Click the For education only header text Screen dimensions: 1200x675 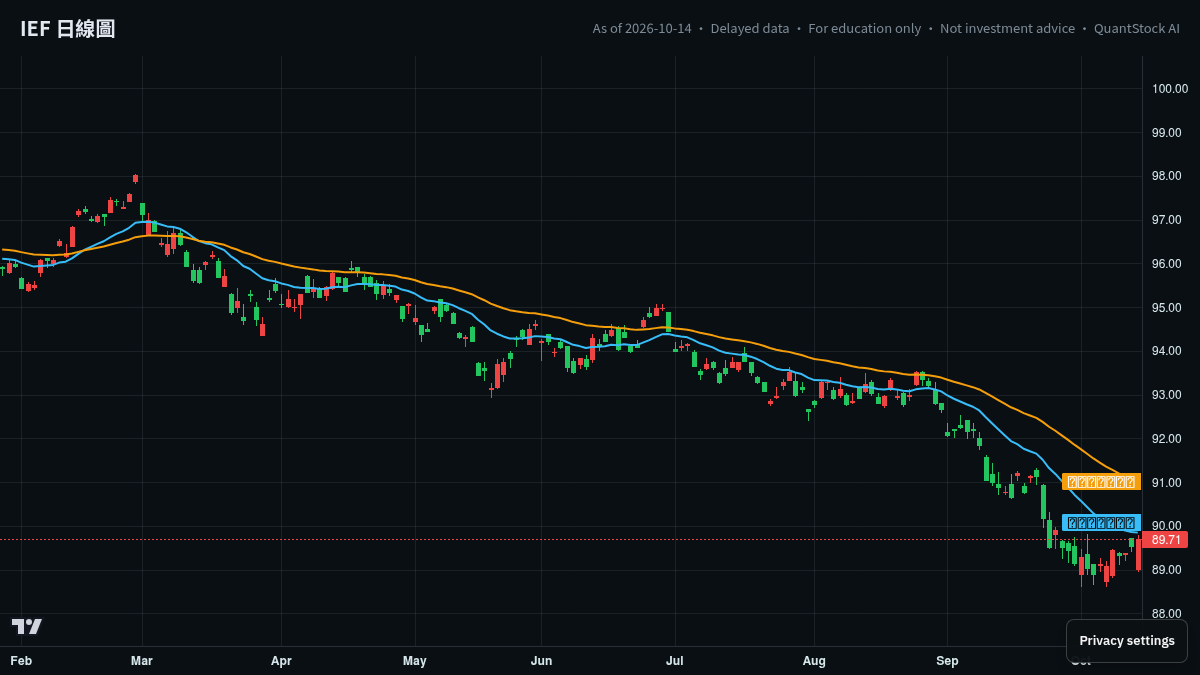865,29
